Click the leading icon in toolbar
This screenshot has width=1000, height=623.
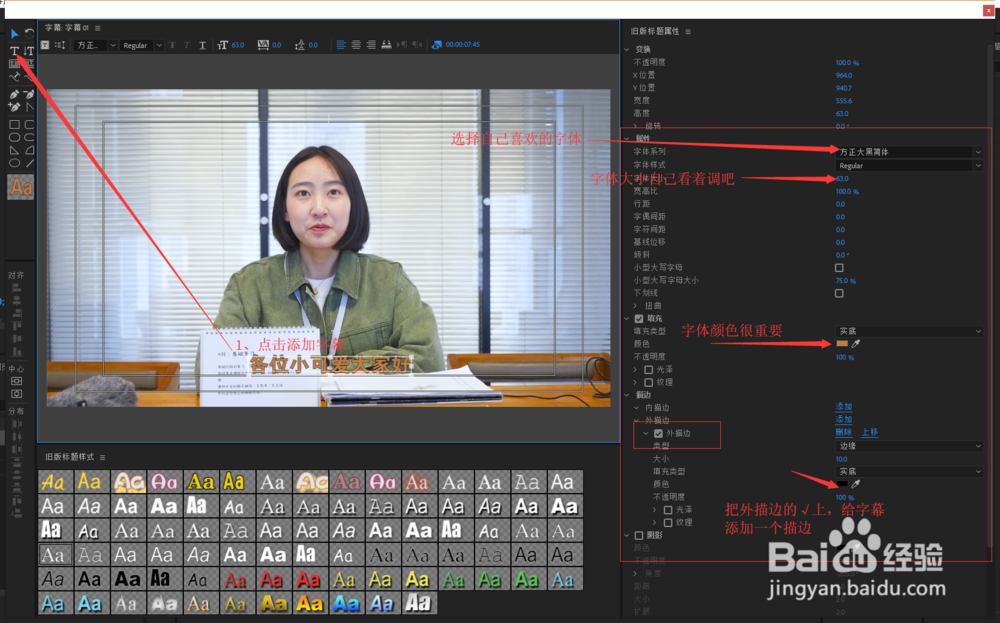(x=300, y=45)
